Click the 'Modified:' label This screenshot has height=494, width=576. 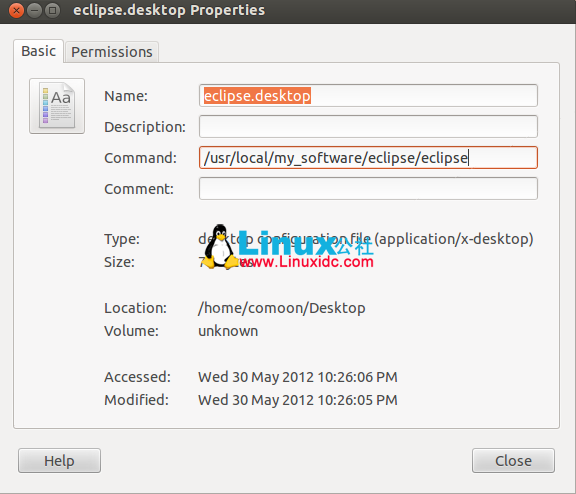pos(136,400)
